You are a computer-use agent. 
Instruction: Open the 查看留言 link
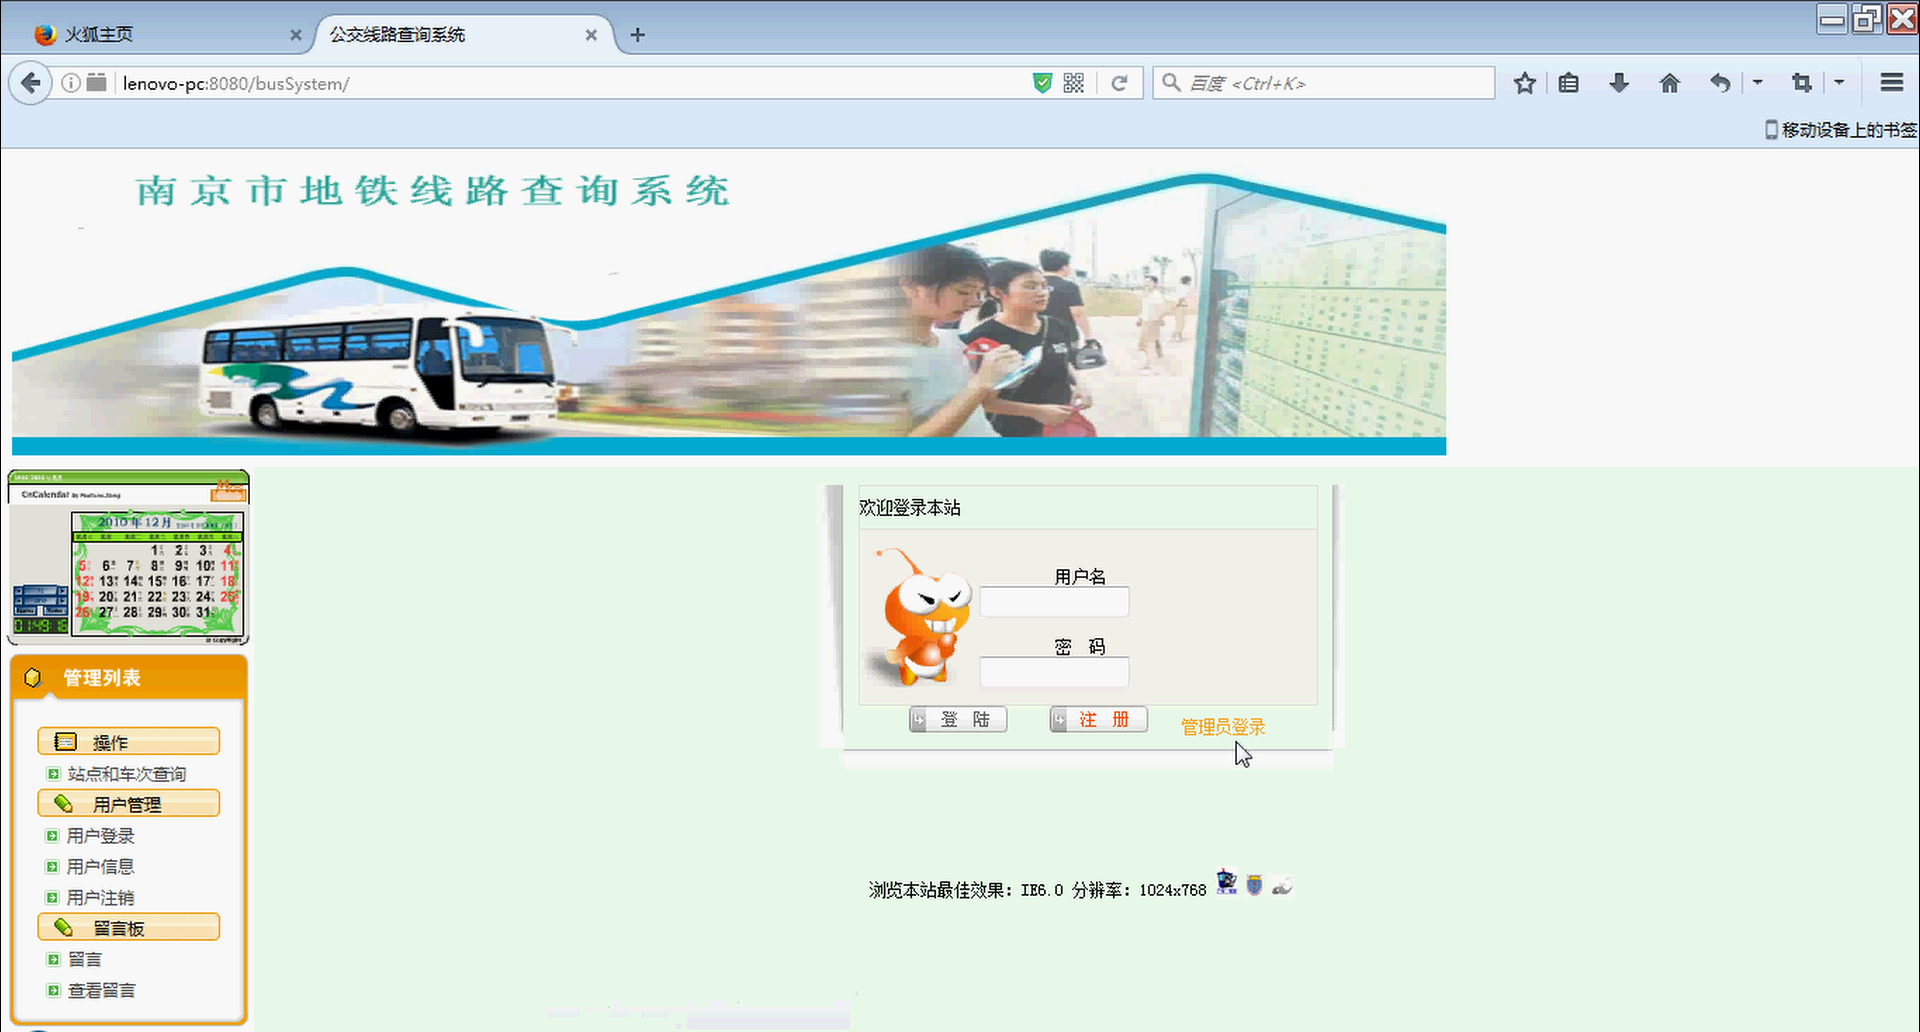102,991
